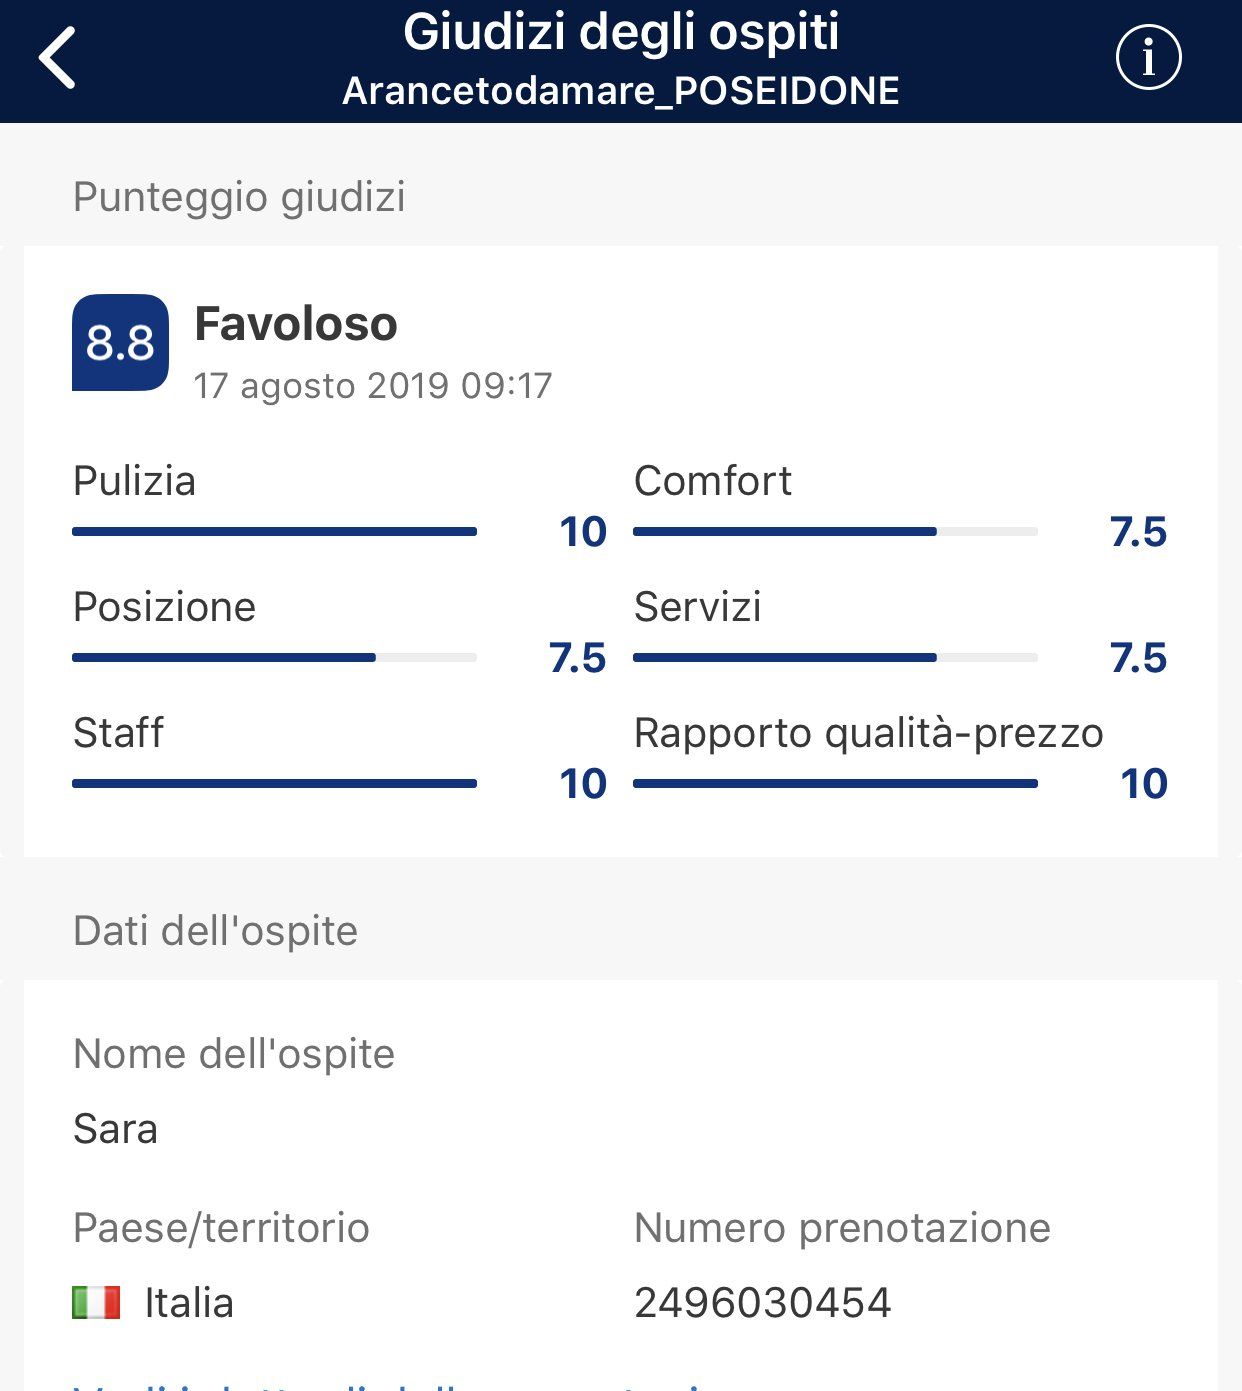
Task: Tap the Italian flag icon
Action: pyautogui.click(x=96, y=1302)
